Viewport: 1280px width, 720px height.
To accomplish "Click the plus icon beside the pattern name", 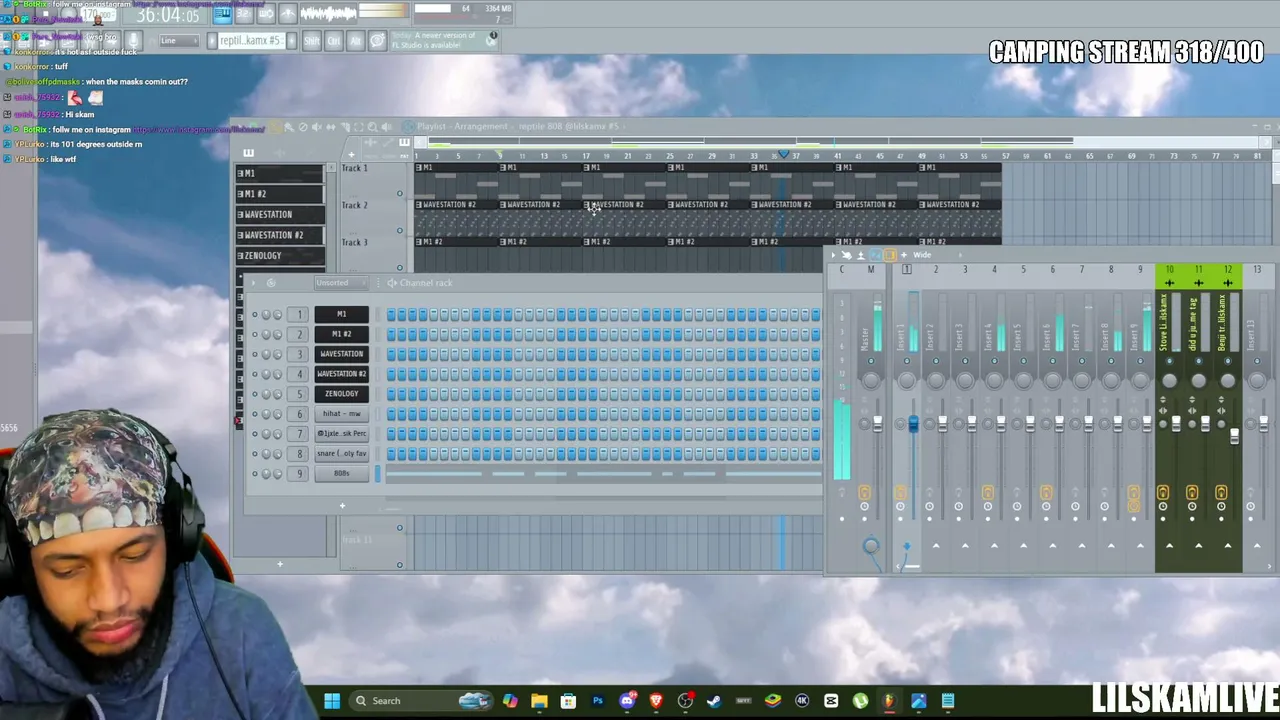I will 289,40.
